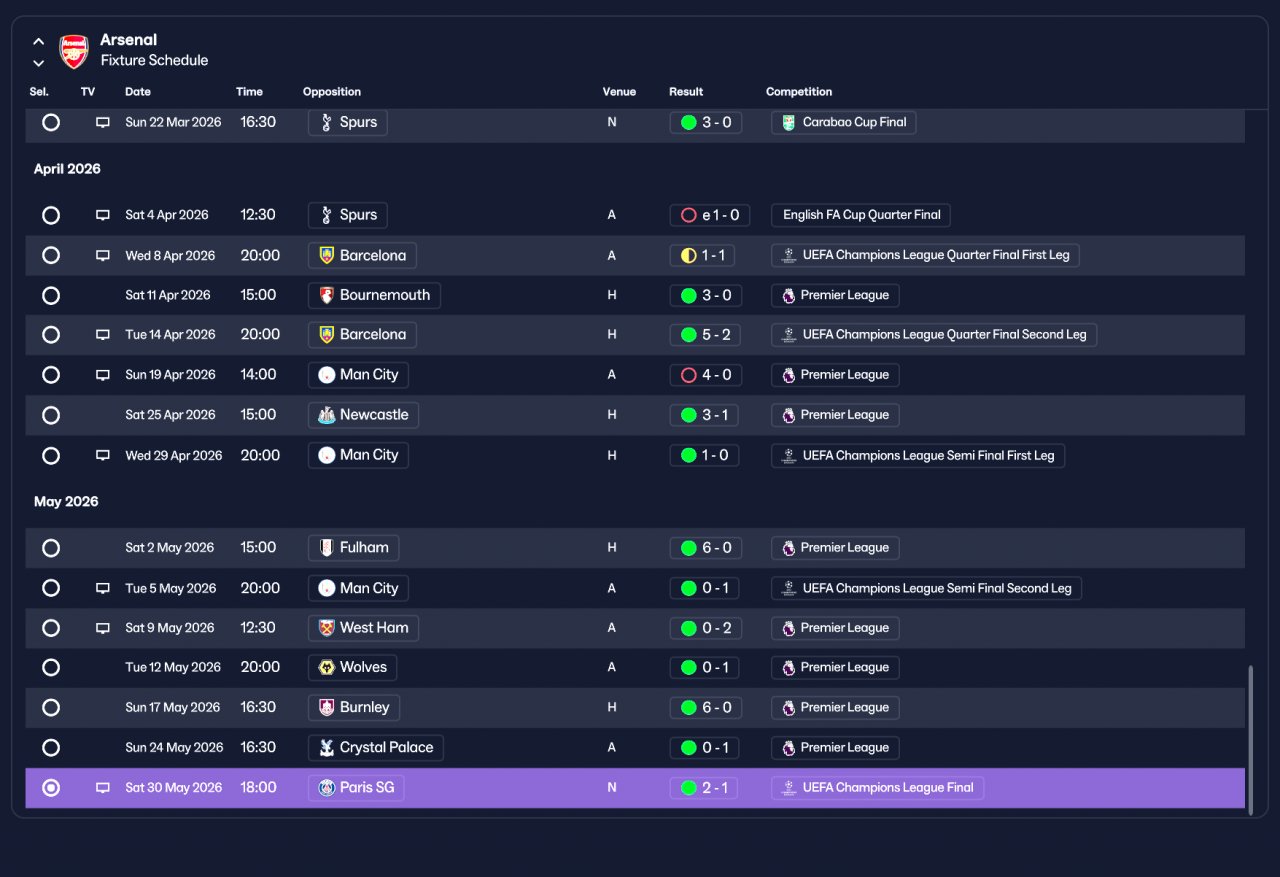Click TV icon for Spurs 4 Apr match
The height and width of the screenshot is (877, 1280).
(102, 215)
